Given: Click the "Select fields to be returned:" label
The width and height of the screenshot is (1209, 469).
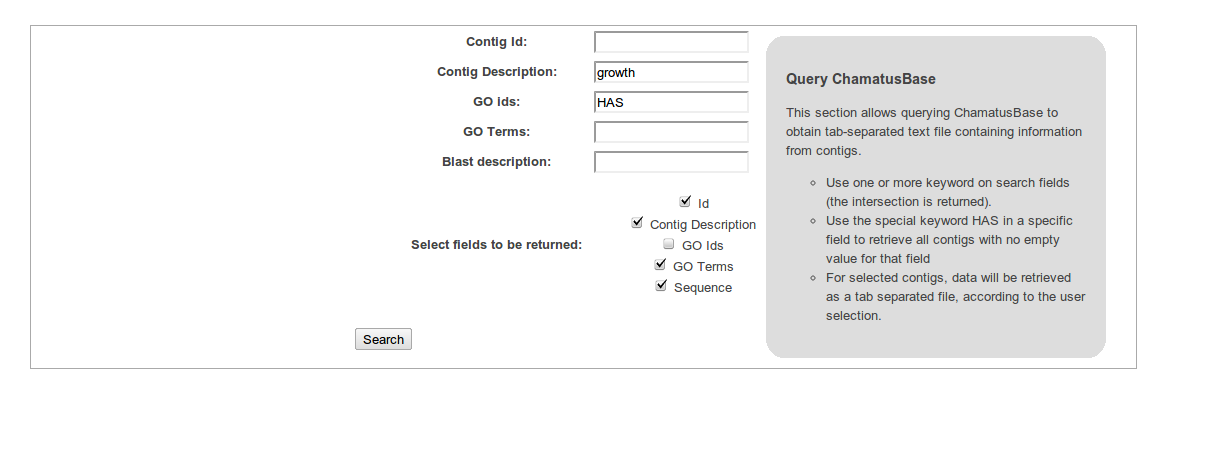Looking at the screenshot, I should click(x=497, y=245).
